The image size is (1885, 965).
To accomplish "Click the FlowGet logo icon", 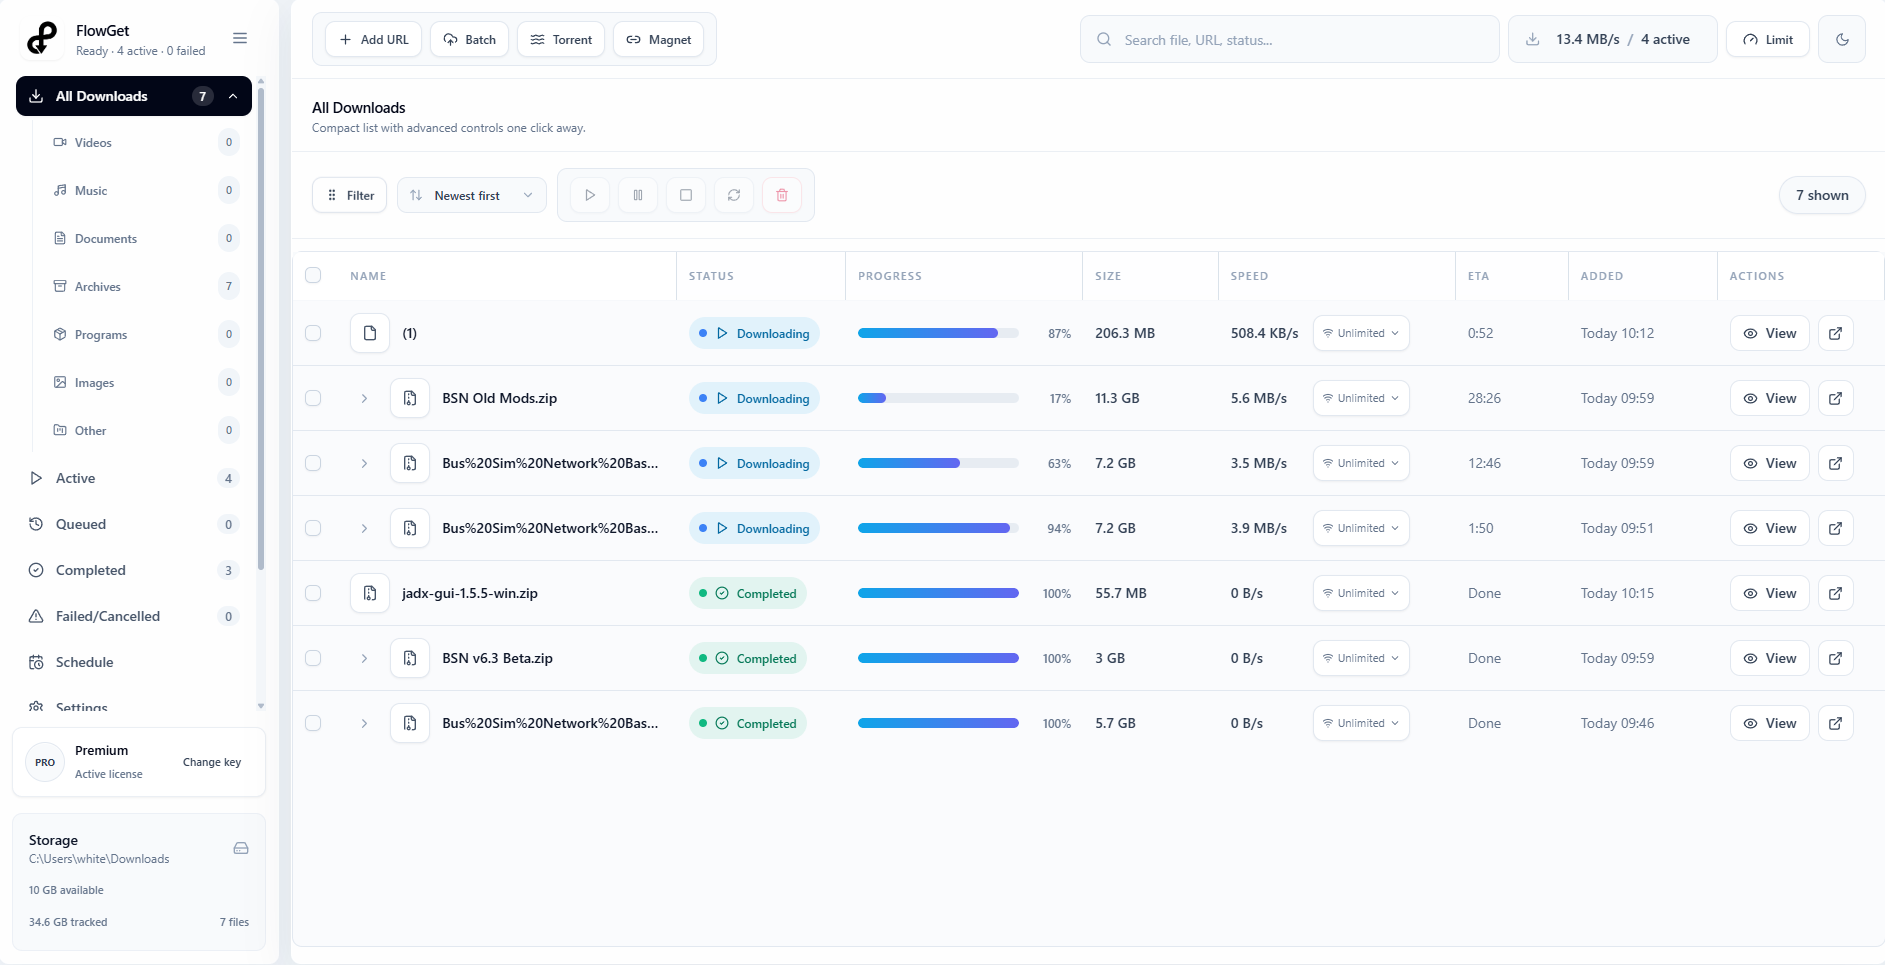I will 42,38.
